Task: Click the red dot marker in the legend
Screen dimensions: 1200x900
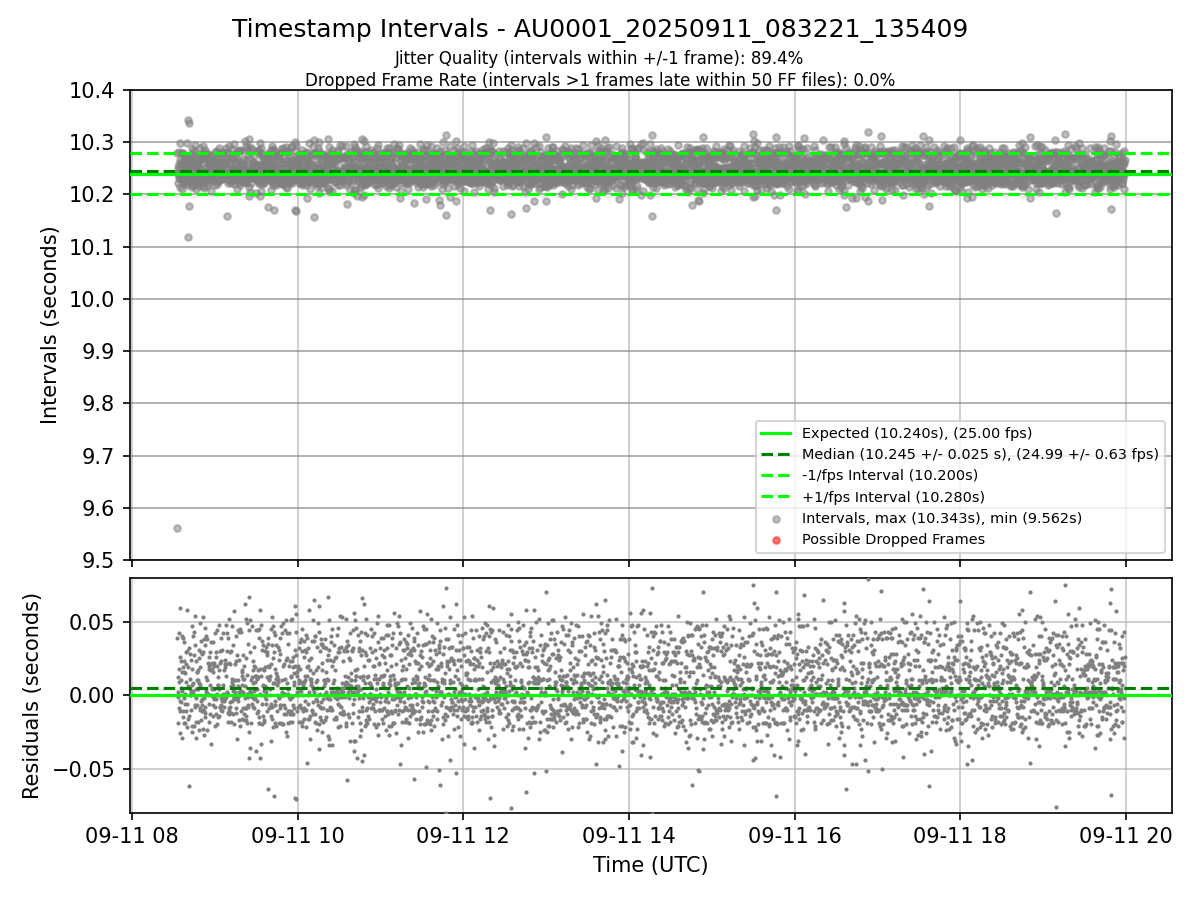Action: 777,540
